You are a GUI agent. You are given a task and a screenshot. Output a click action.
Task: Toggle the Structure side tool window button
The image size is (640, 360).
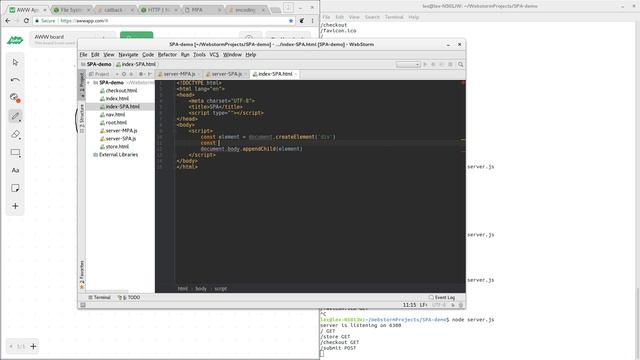coord(82,118)
